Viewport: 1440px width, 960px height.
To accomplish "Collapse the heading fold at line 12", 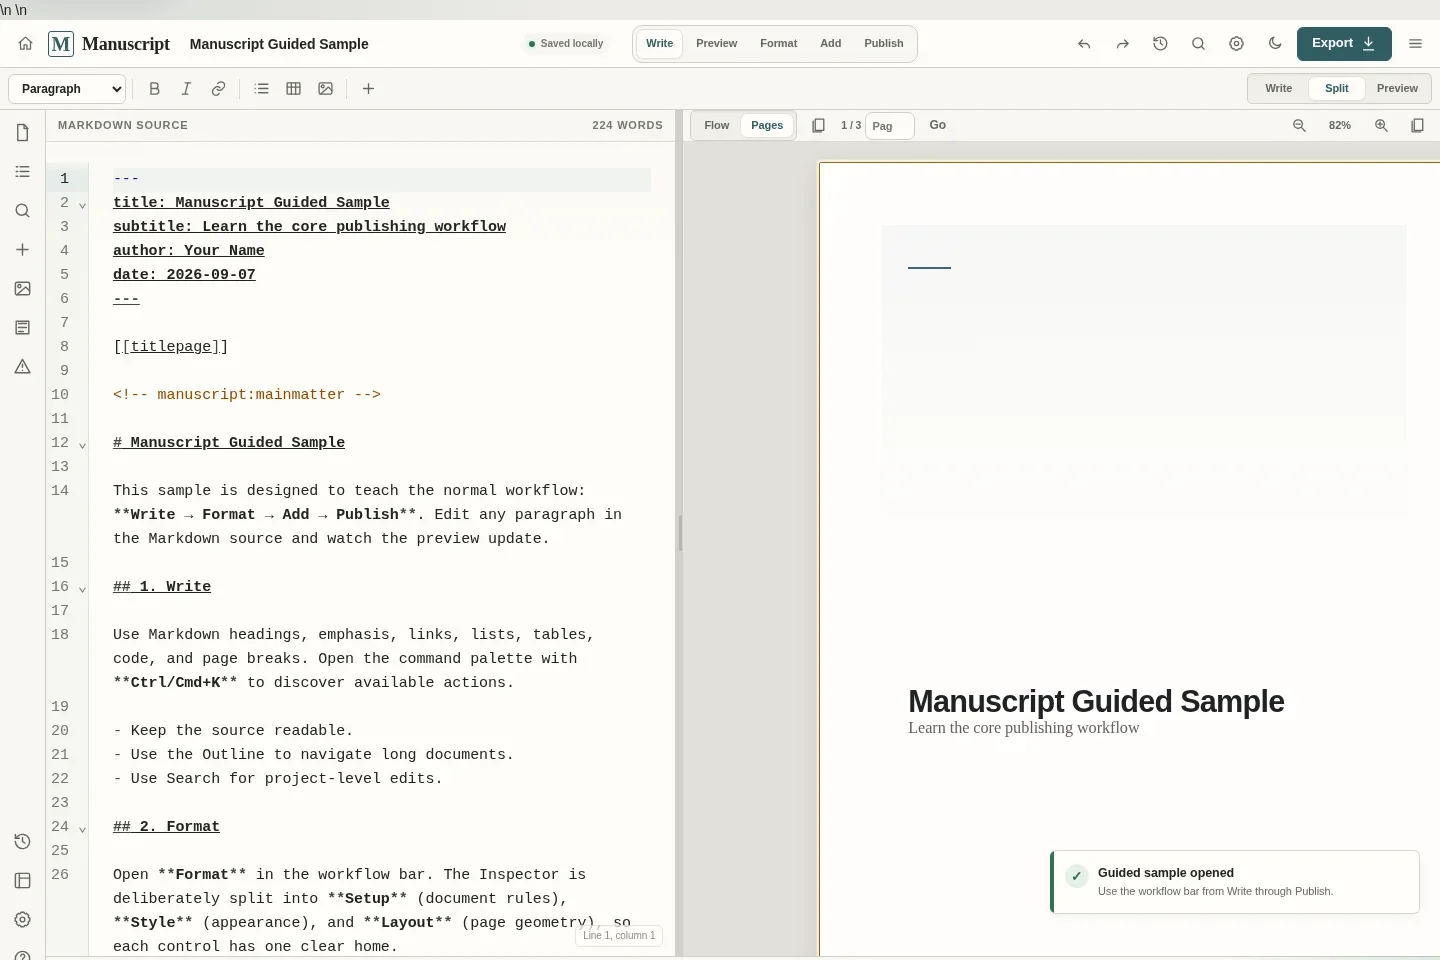I will 82,445.
